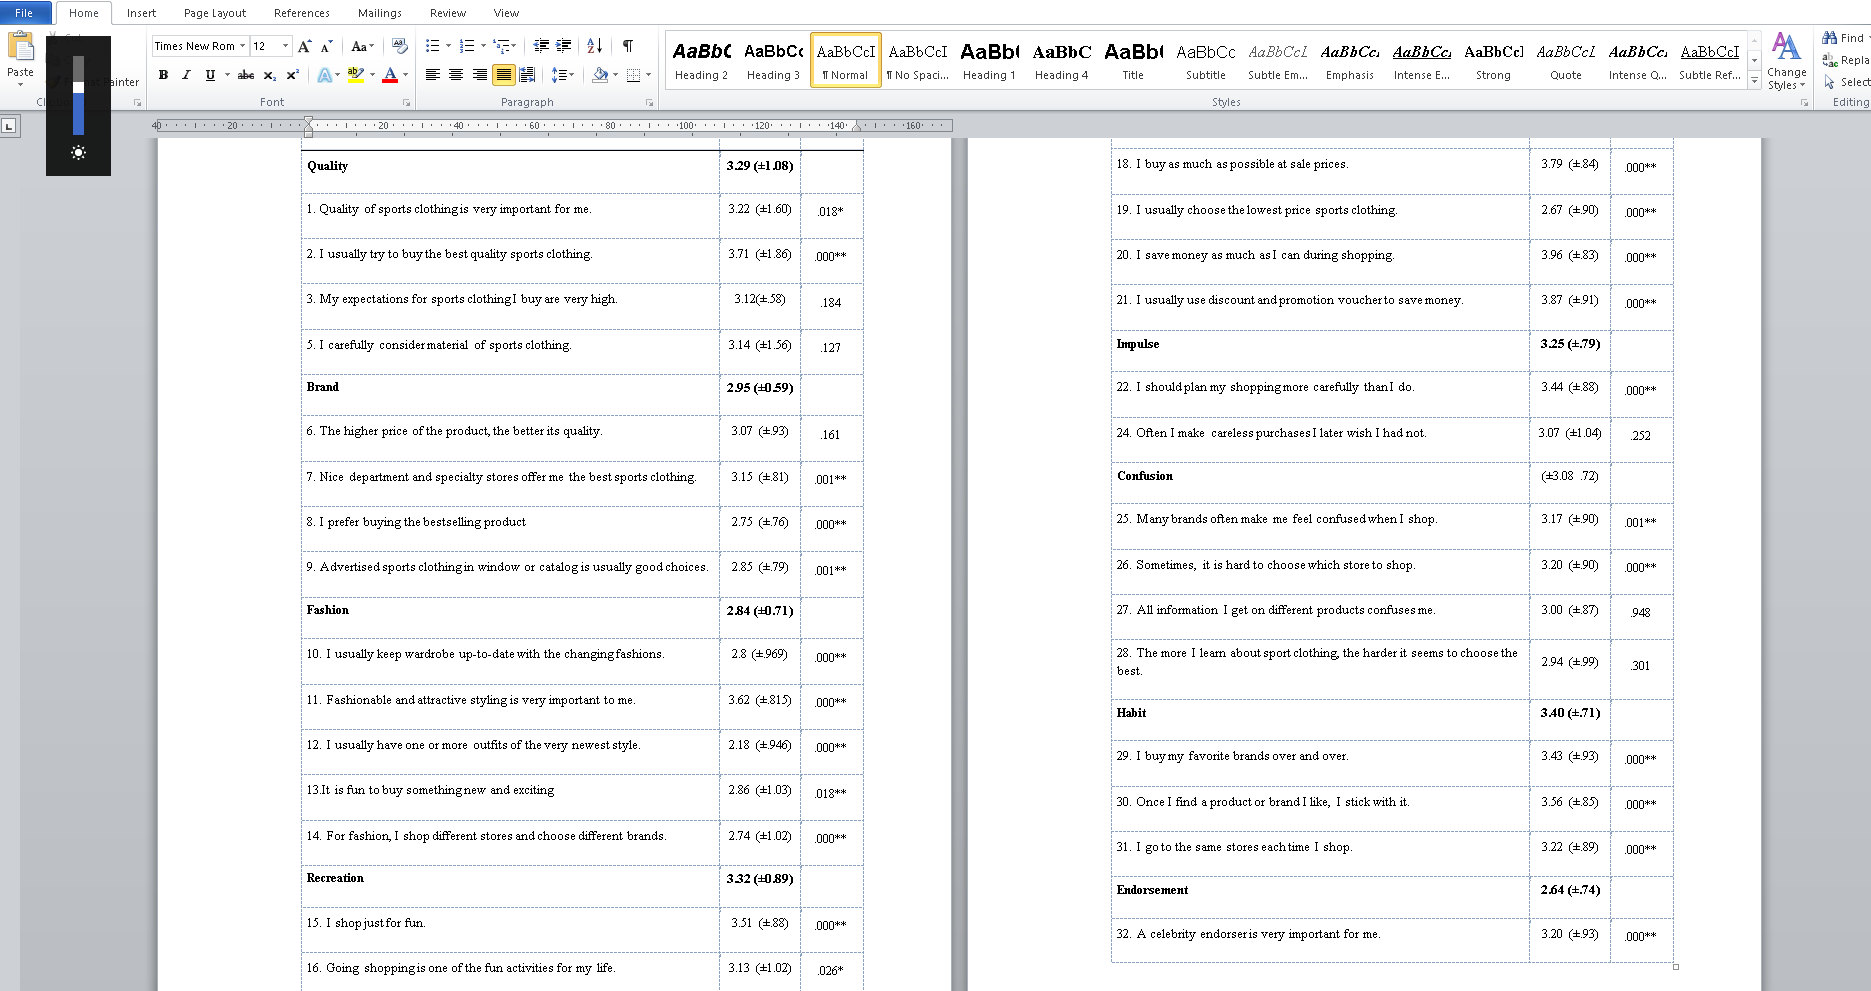This screenshot has width=1871, height=991.
Task: Open Font dialog launcher
Action: [406, 102]
